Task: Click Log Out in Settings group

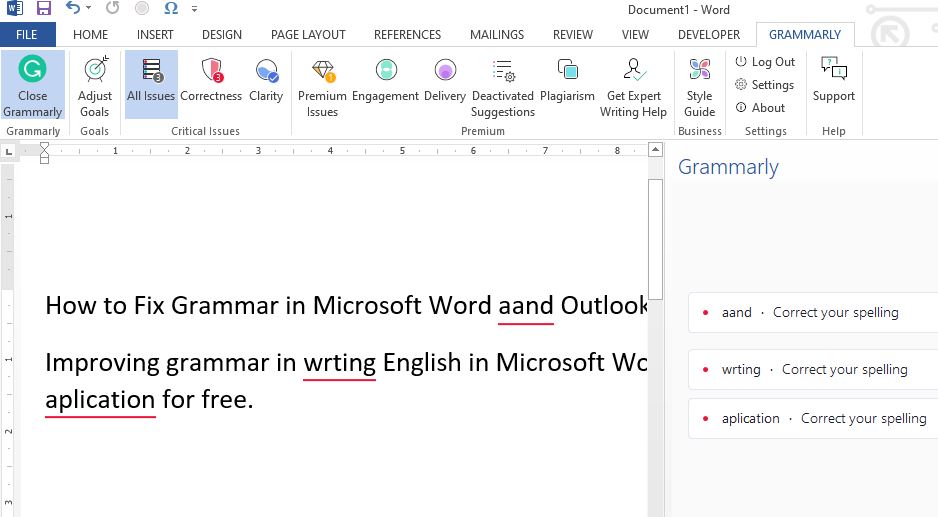Action: coord(765,62)
